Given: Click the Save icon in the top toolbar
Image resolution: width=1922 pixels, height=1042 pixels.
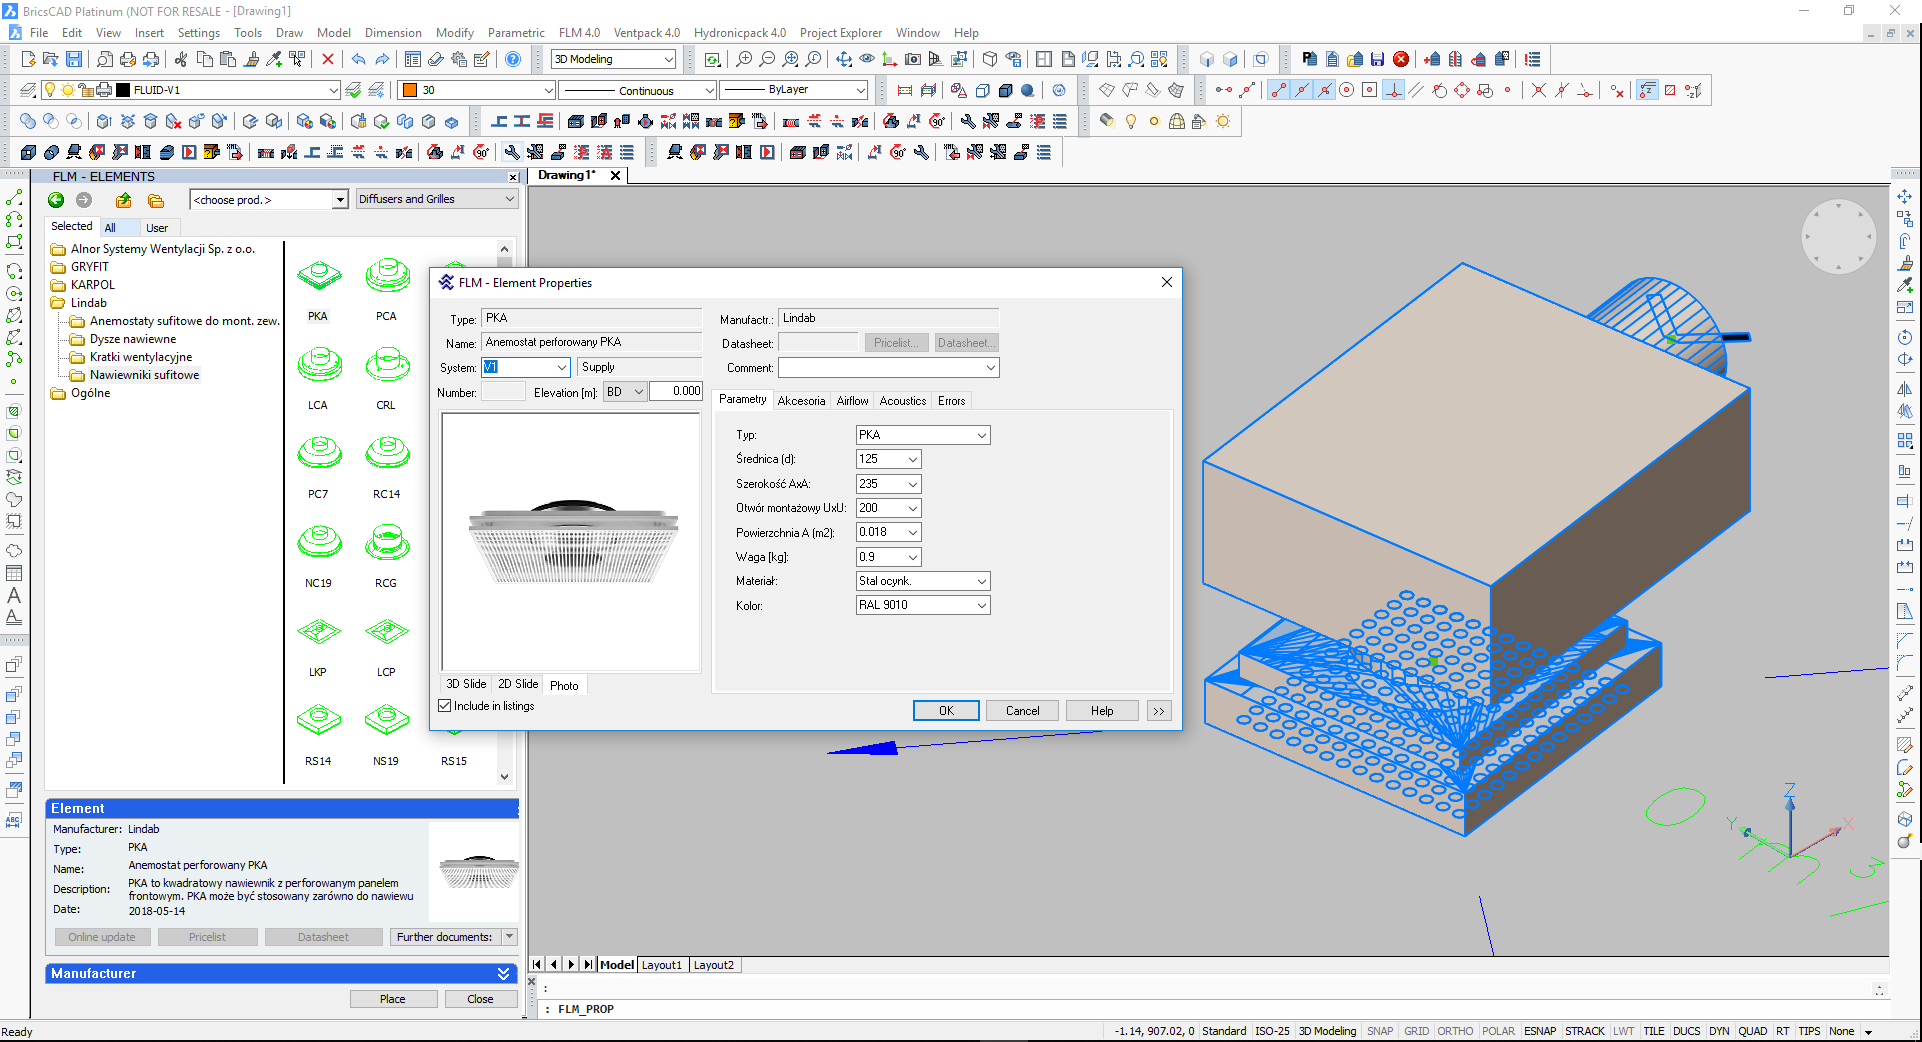Looking at the screenshot, I should (x=73, y=60).
